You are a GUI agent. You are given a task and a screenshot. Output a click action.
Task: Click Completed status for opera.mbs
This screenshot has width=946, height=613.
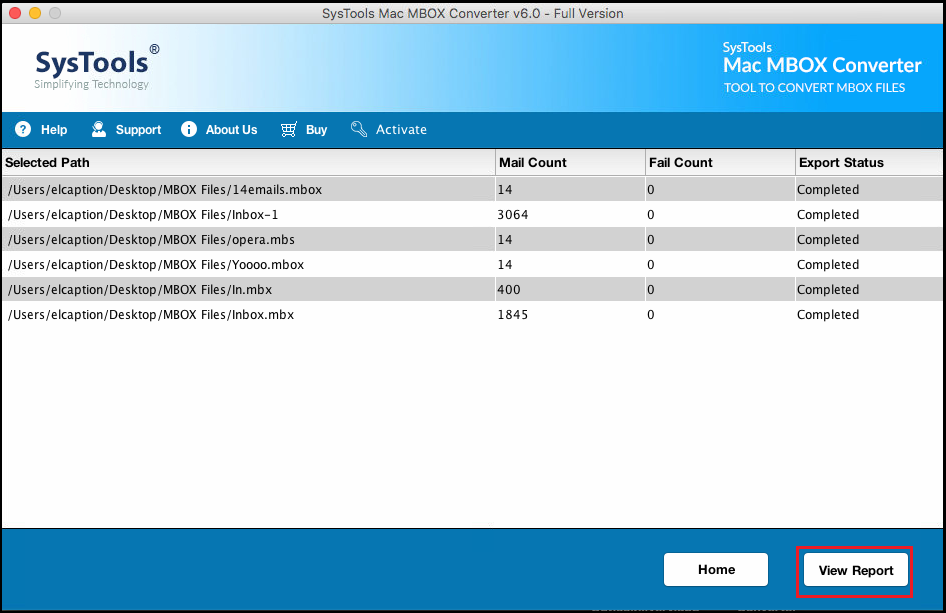coord(828,240)
